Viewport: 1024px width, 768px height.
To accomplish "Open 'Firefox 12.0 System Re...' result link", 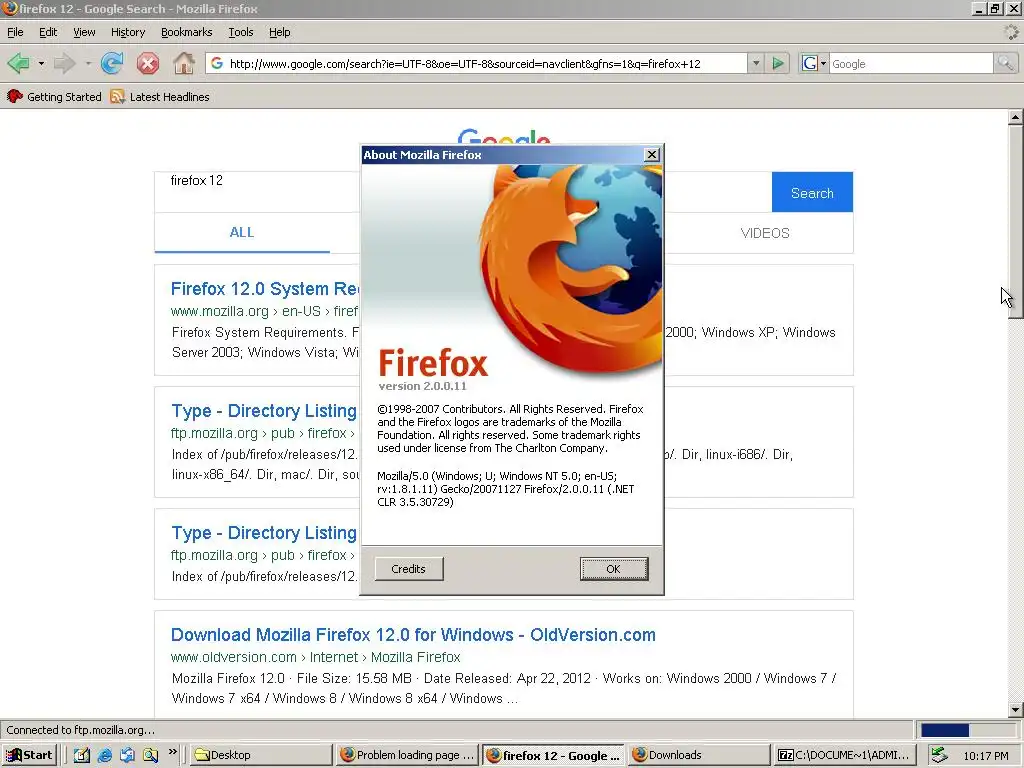I will (264, 289).
